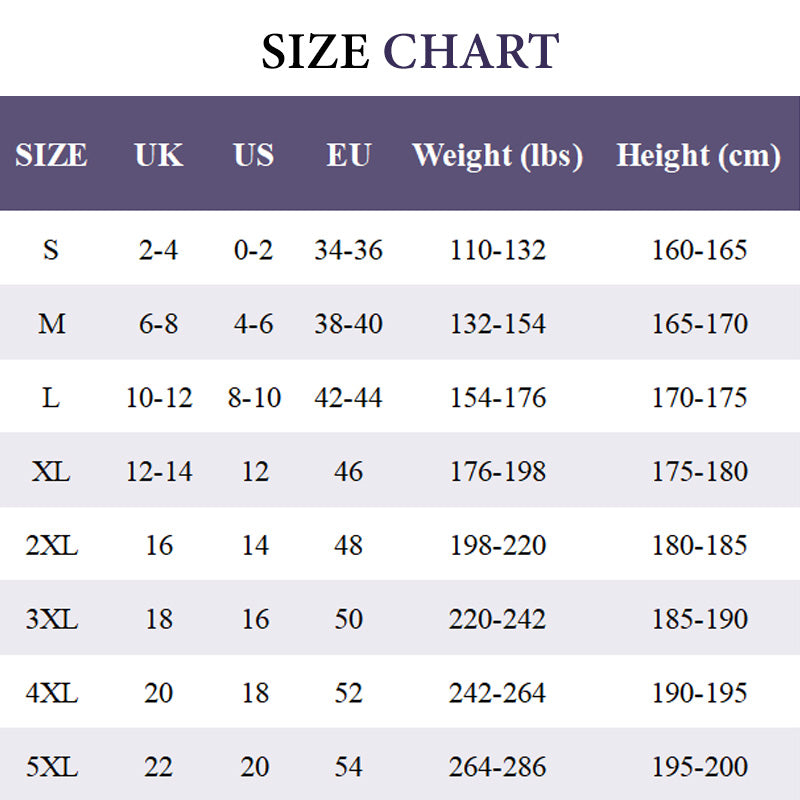Click UK size cell 10-12
The image size is (800, 800).
pyautogui.click(x=159, y=397)
